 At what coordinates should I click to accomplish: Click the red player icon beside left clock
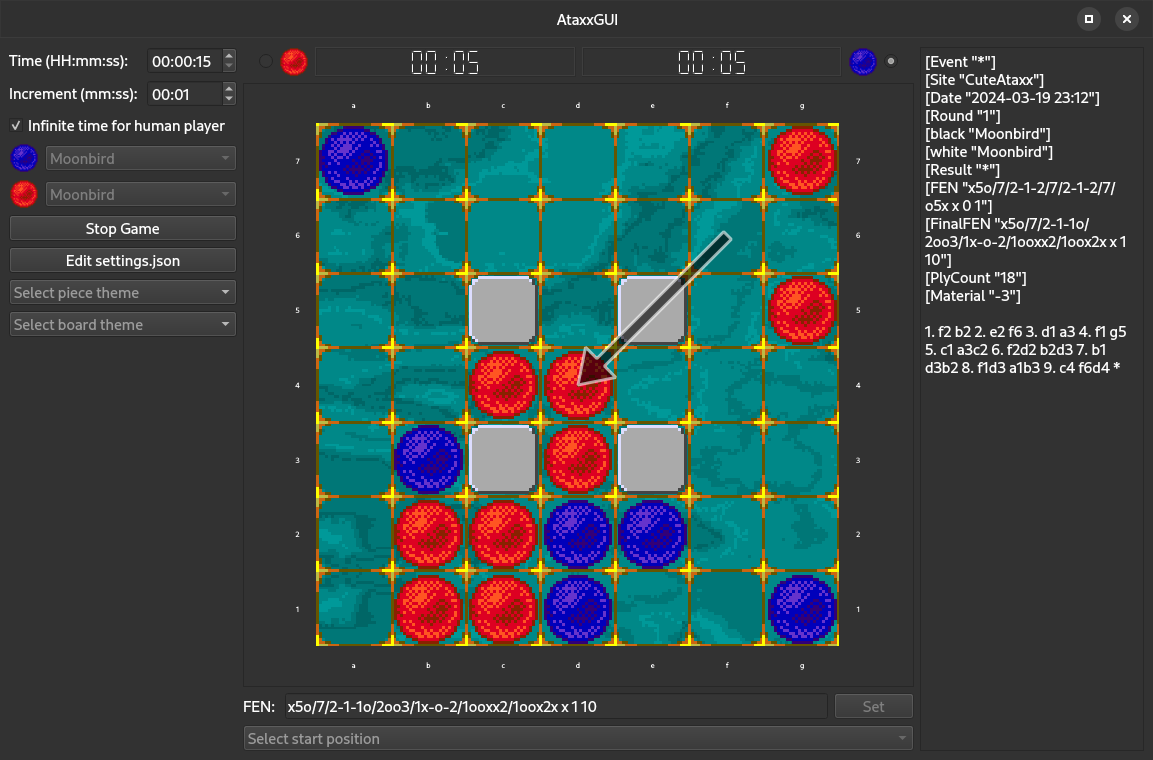pyautogui.click(x=294, y=62)
